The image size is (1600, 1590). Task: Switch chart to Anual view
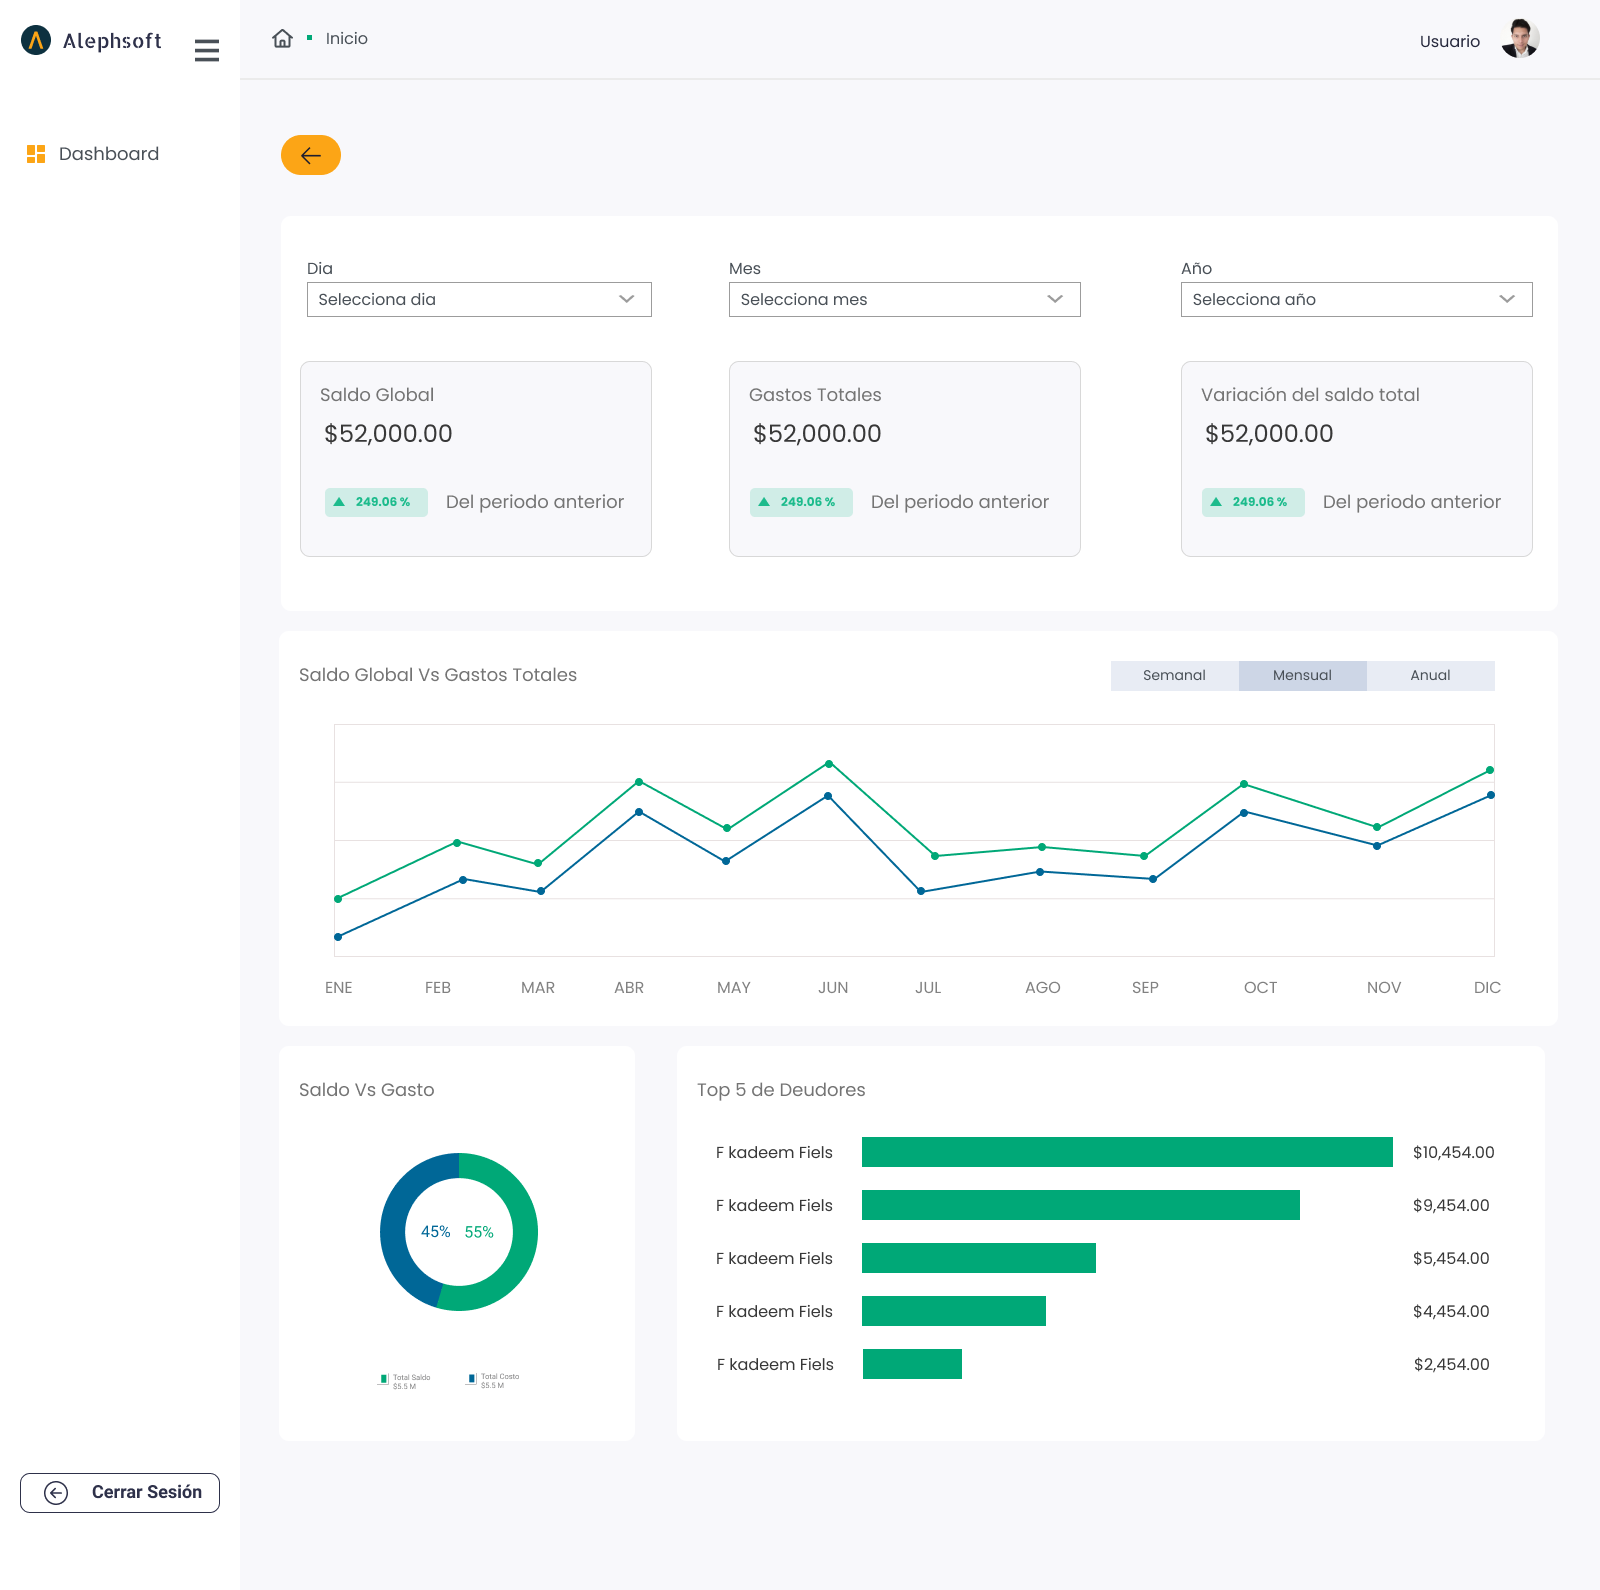coord(1431,675)
